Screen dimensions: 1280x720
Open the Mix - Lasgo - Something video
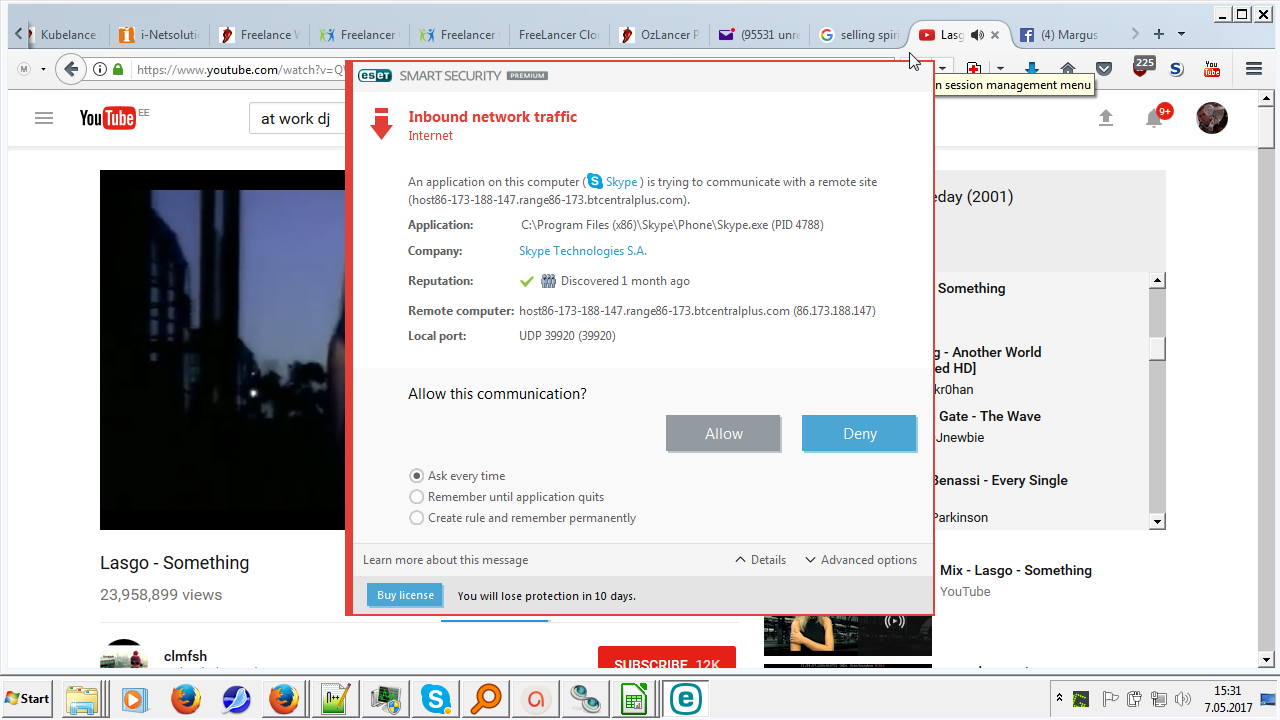(1016, 570)
